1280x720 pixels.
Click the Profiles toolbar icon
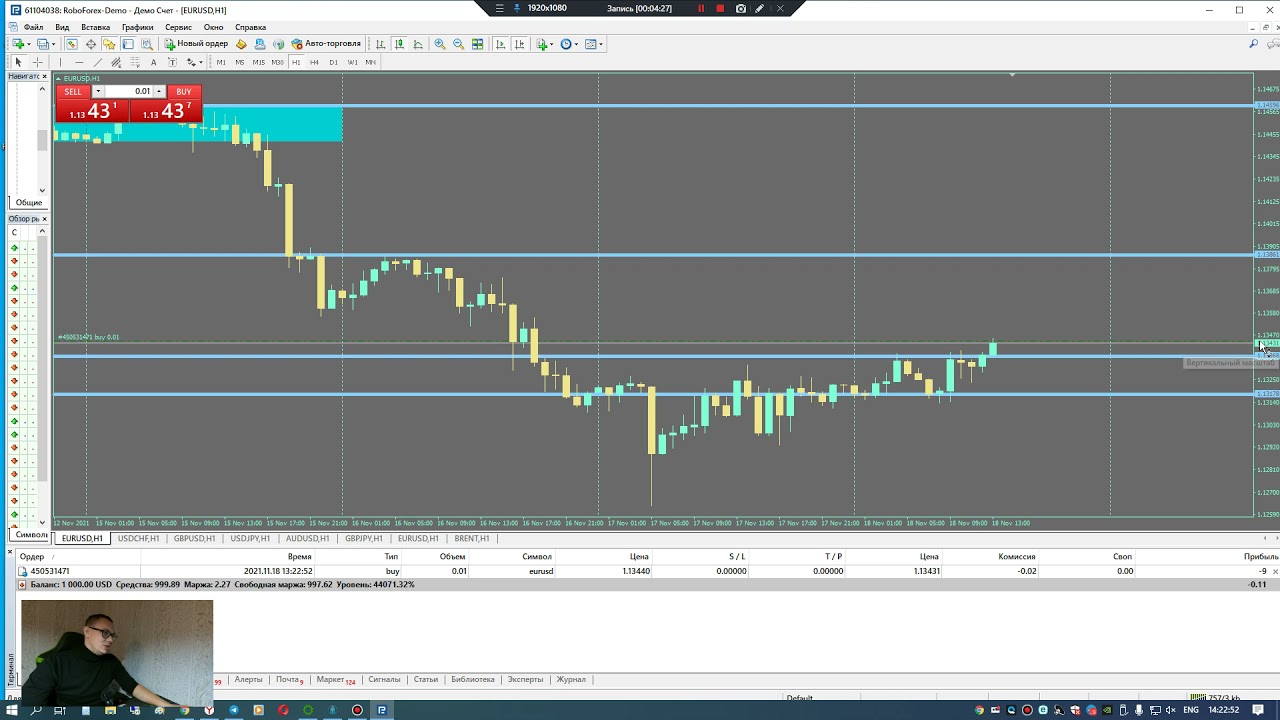tap(43, 44)
